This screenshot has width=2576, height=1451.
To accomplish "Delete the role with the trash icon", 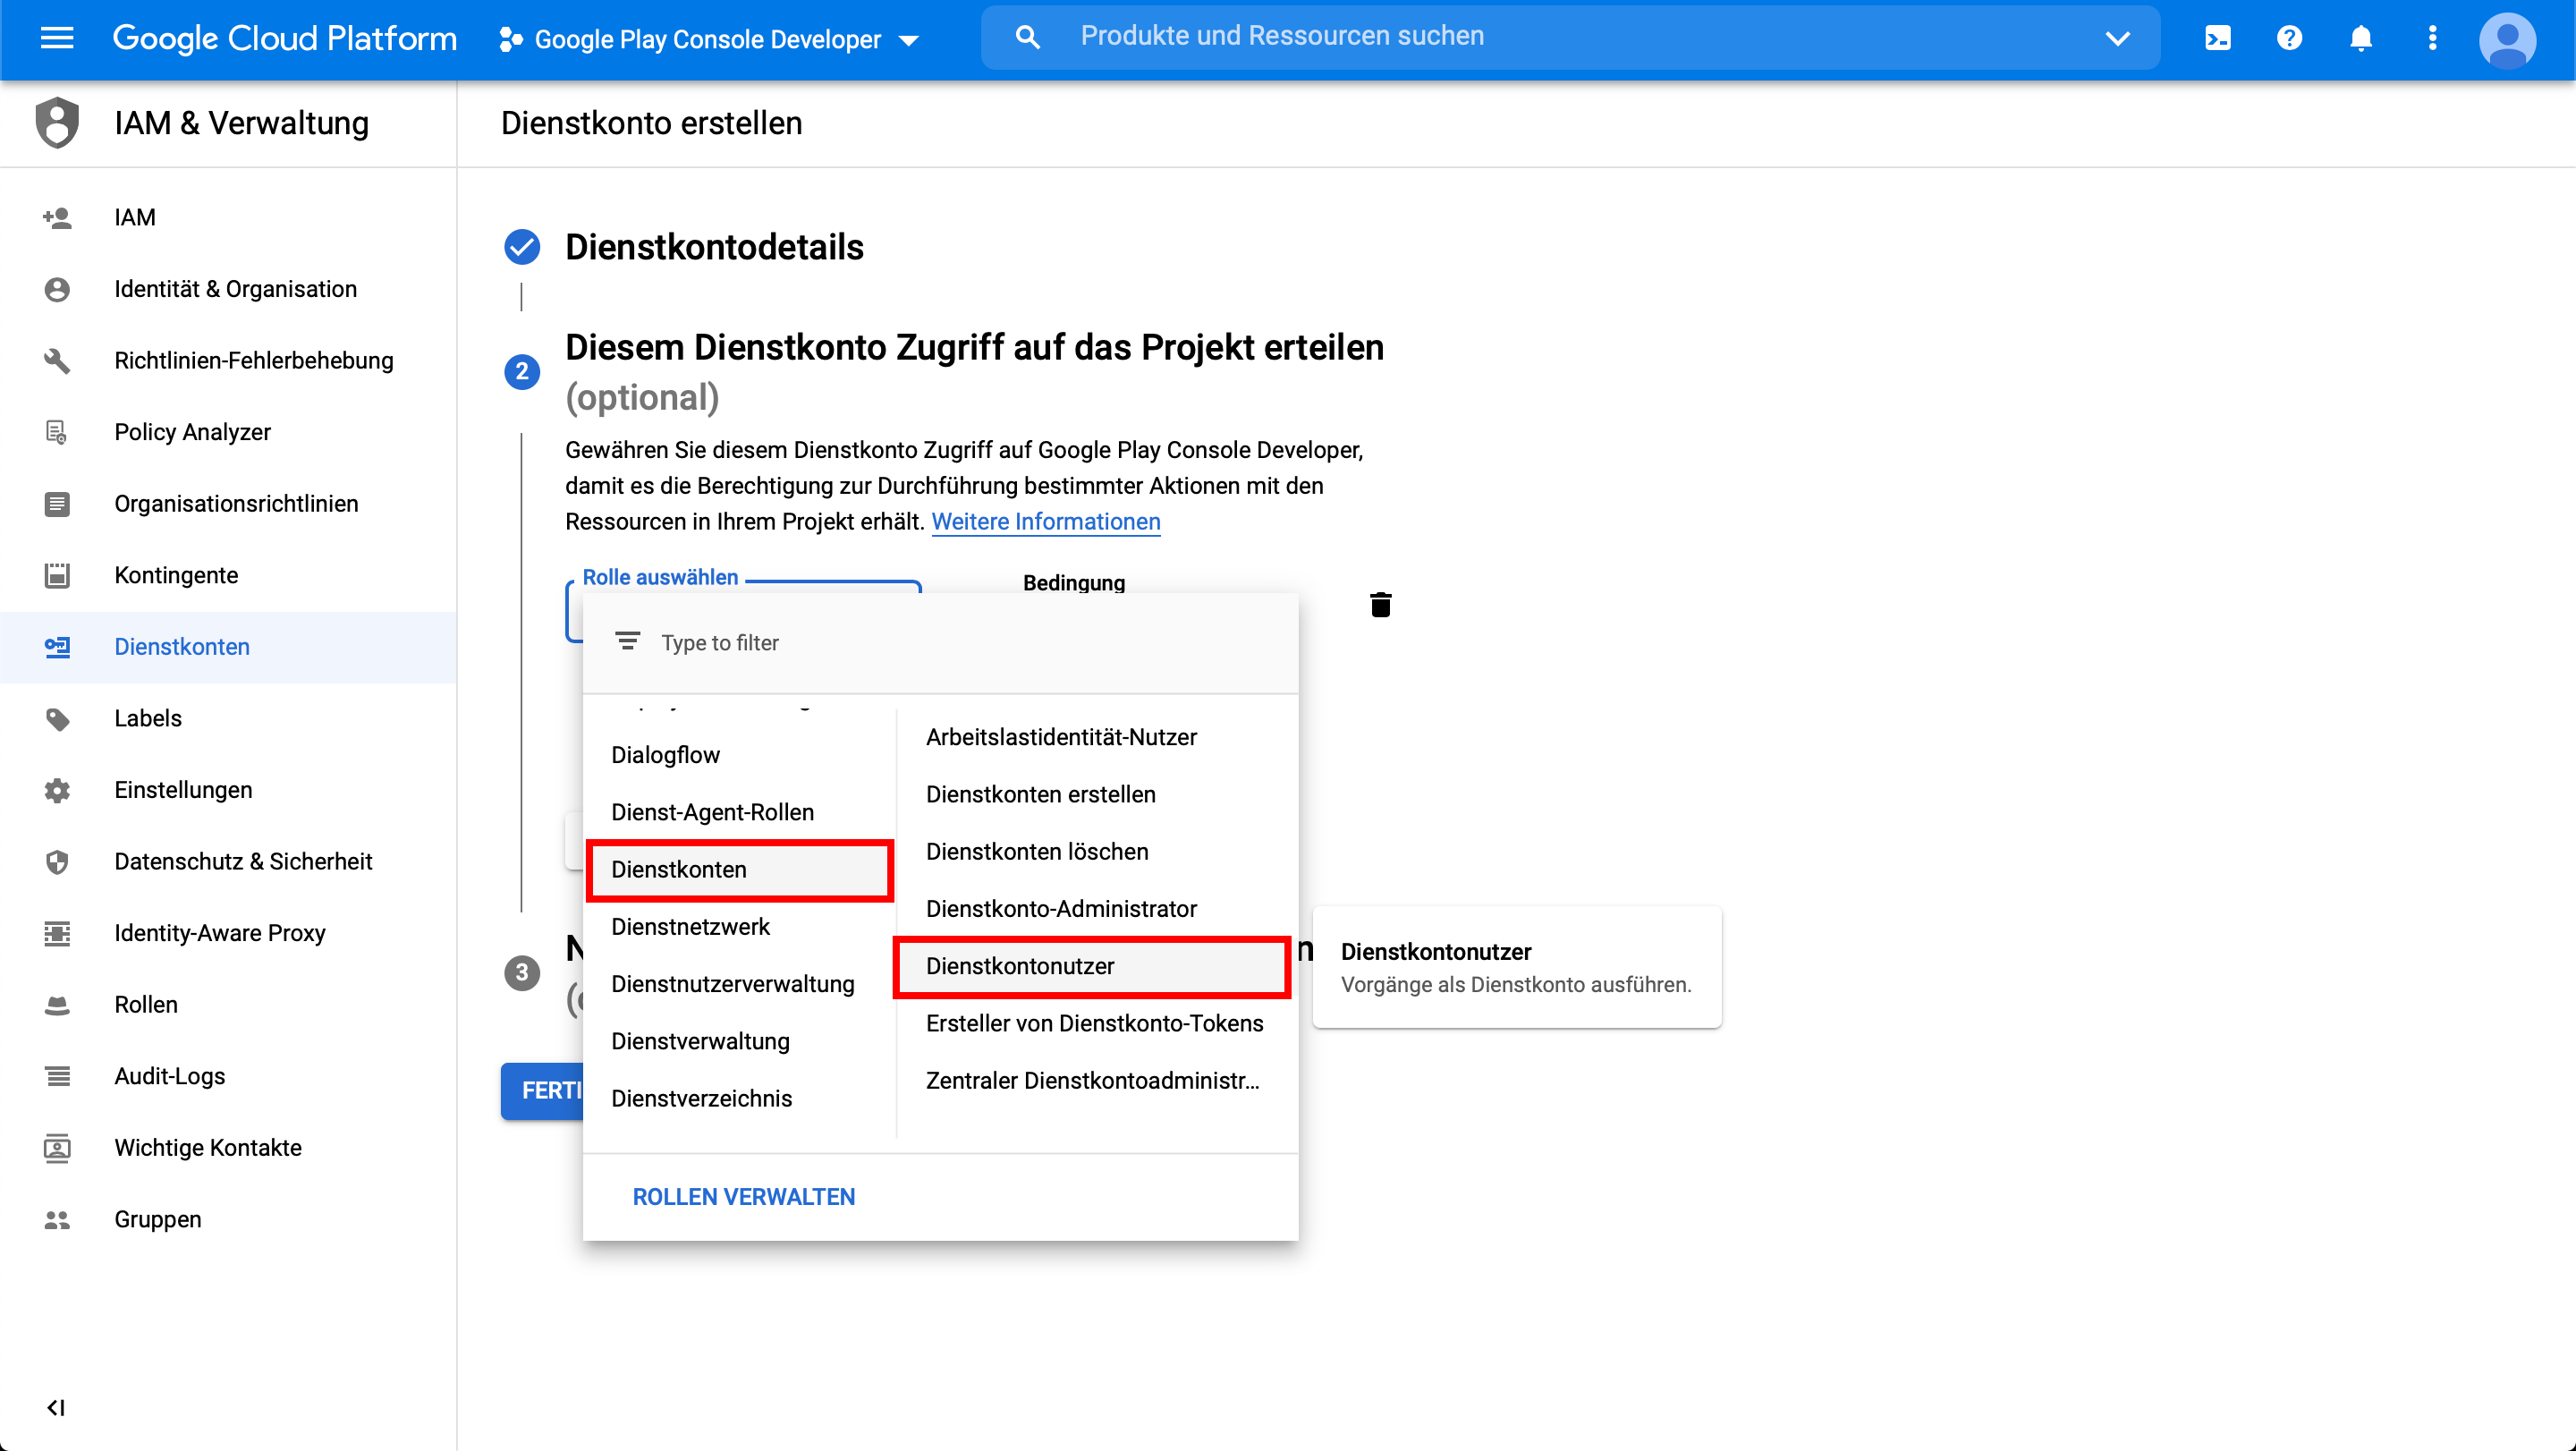I will pyautogui.click(x=1381, y=604).
